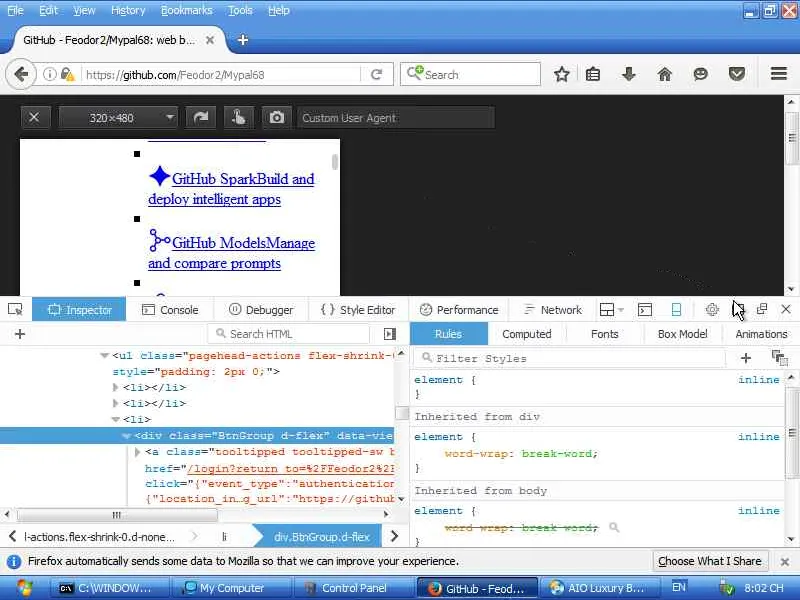
Task: Toggle pseudo-class panel icon
Action: [780, 358]
